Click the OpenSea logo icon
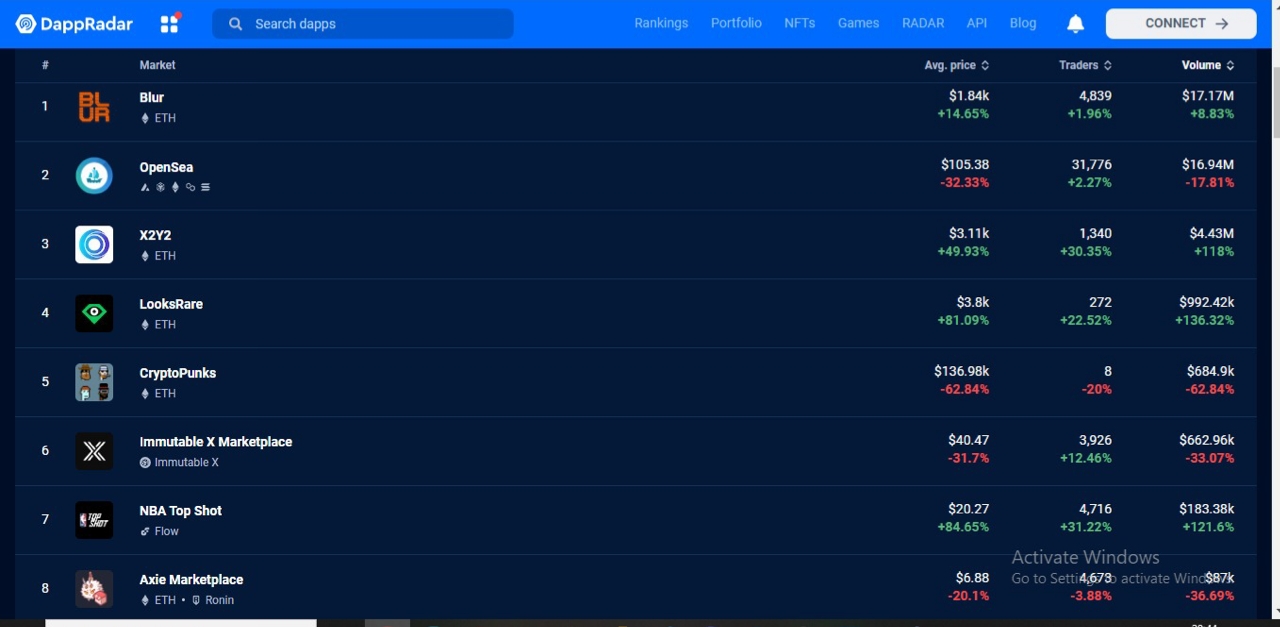The height and width of the screenshot is (627, 1280). (x=94, y=176)
